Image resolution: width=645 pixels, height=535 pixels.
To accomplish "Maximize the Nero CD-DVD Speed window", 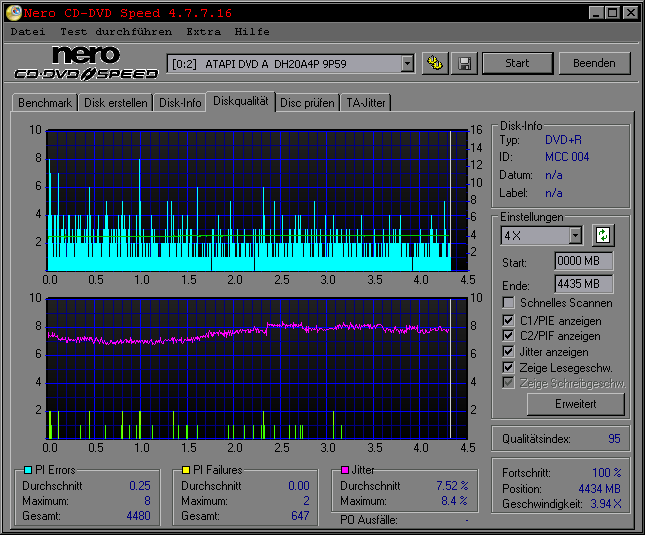I will point(613,13).
